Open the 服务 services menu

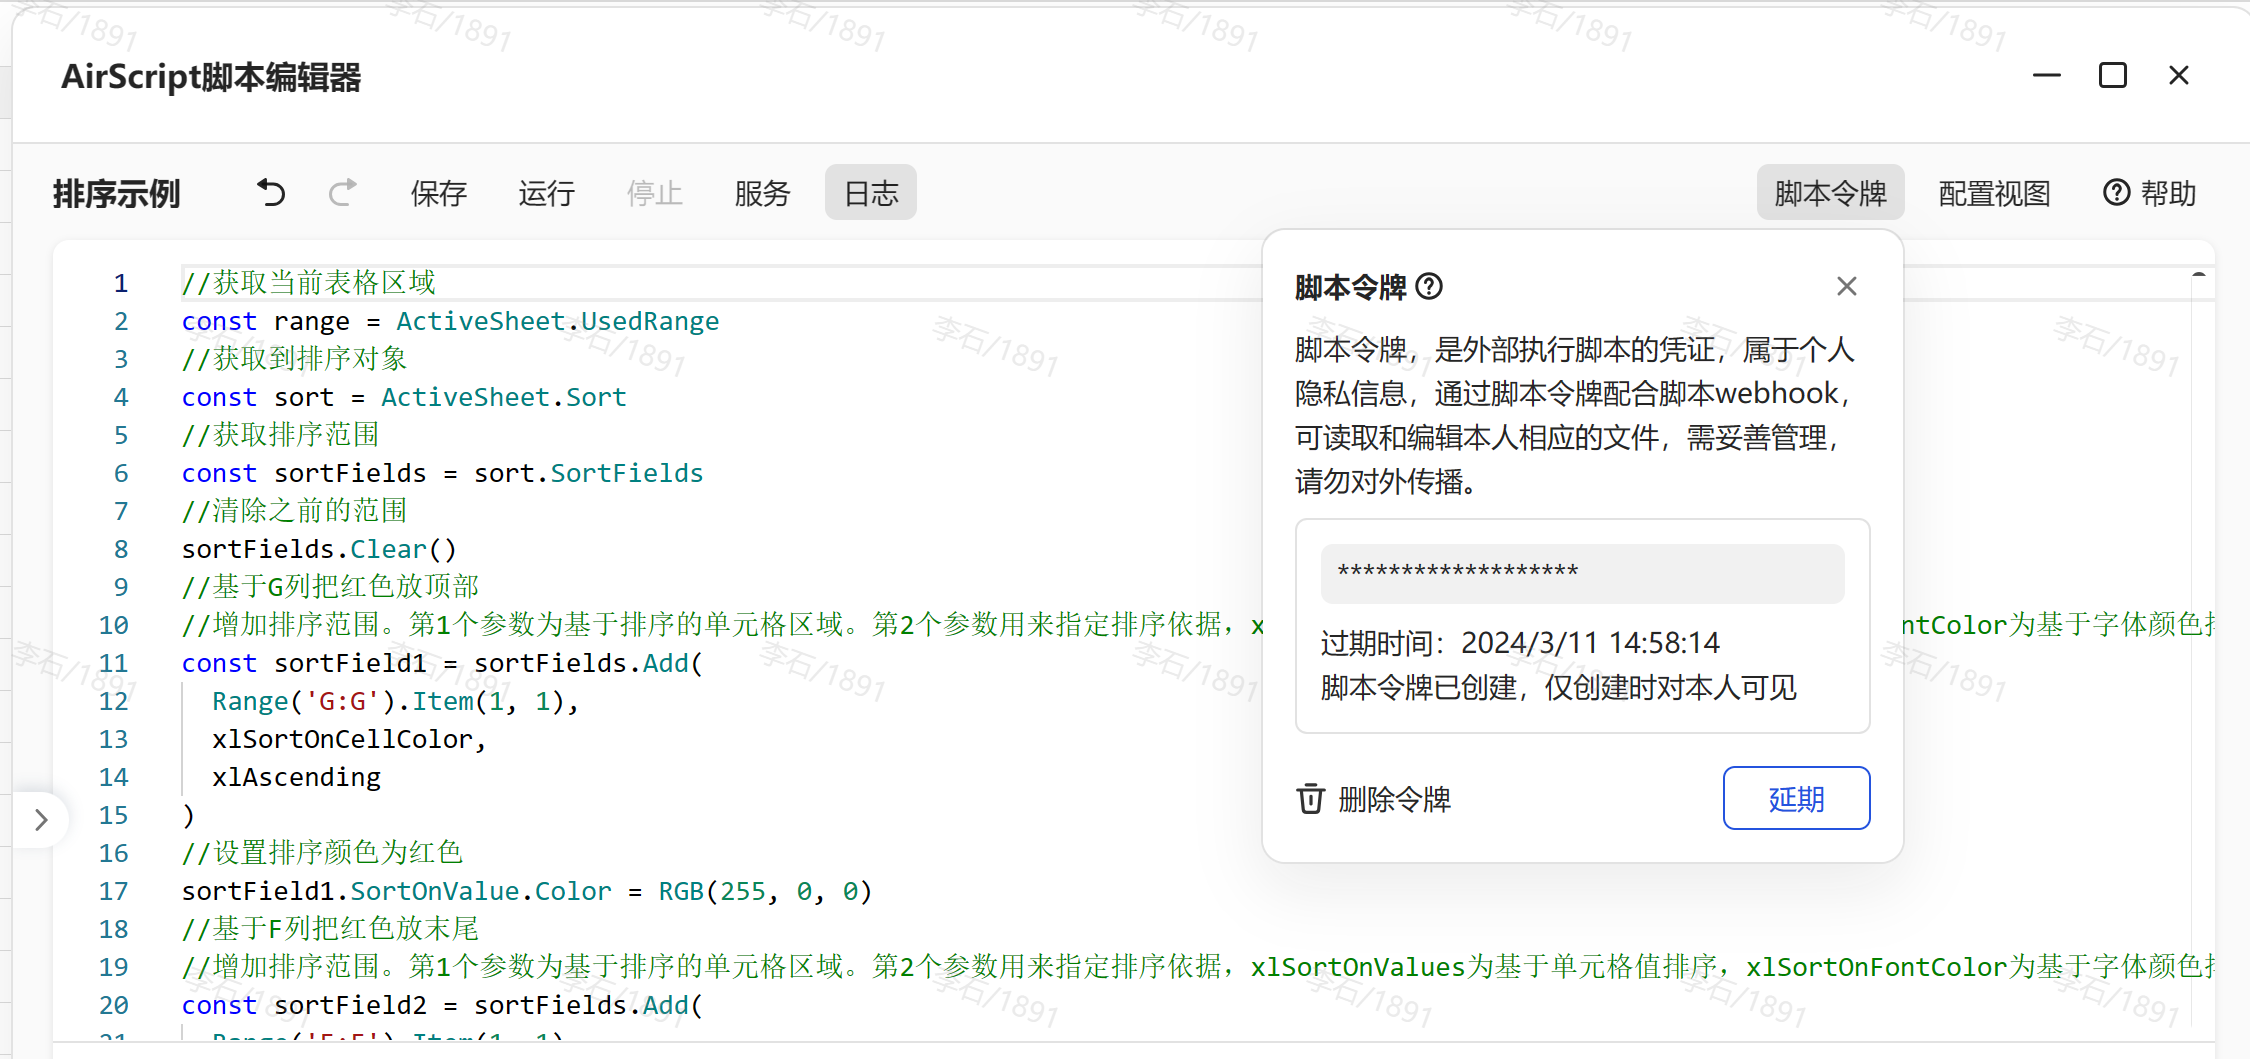pyautogui.click(x=762, y=193)
